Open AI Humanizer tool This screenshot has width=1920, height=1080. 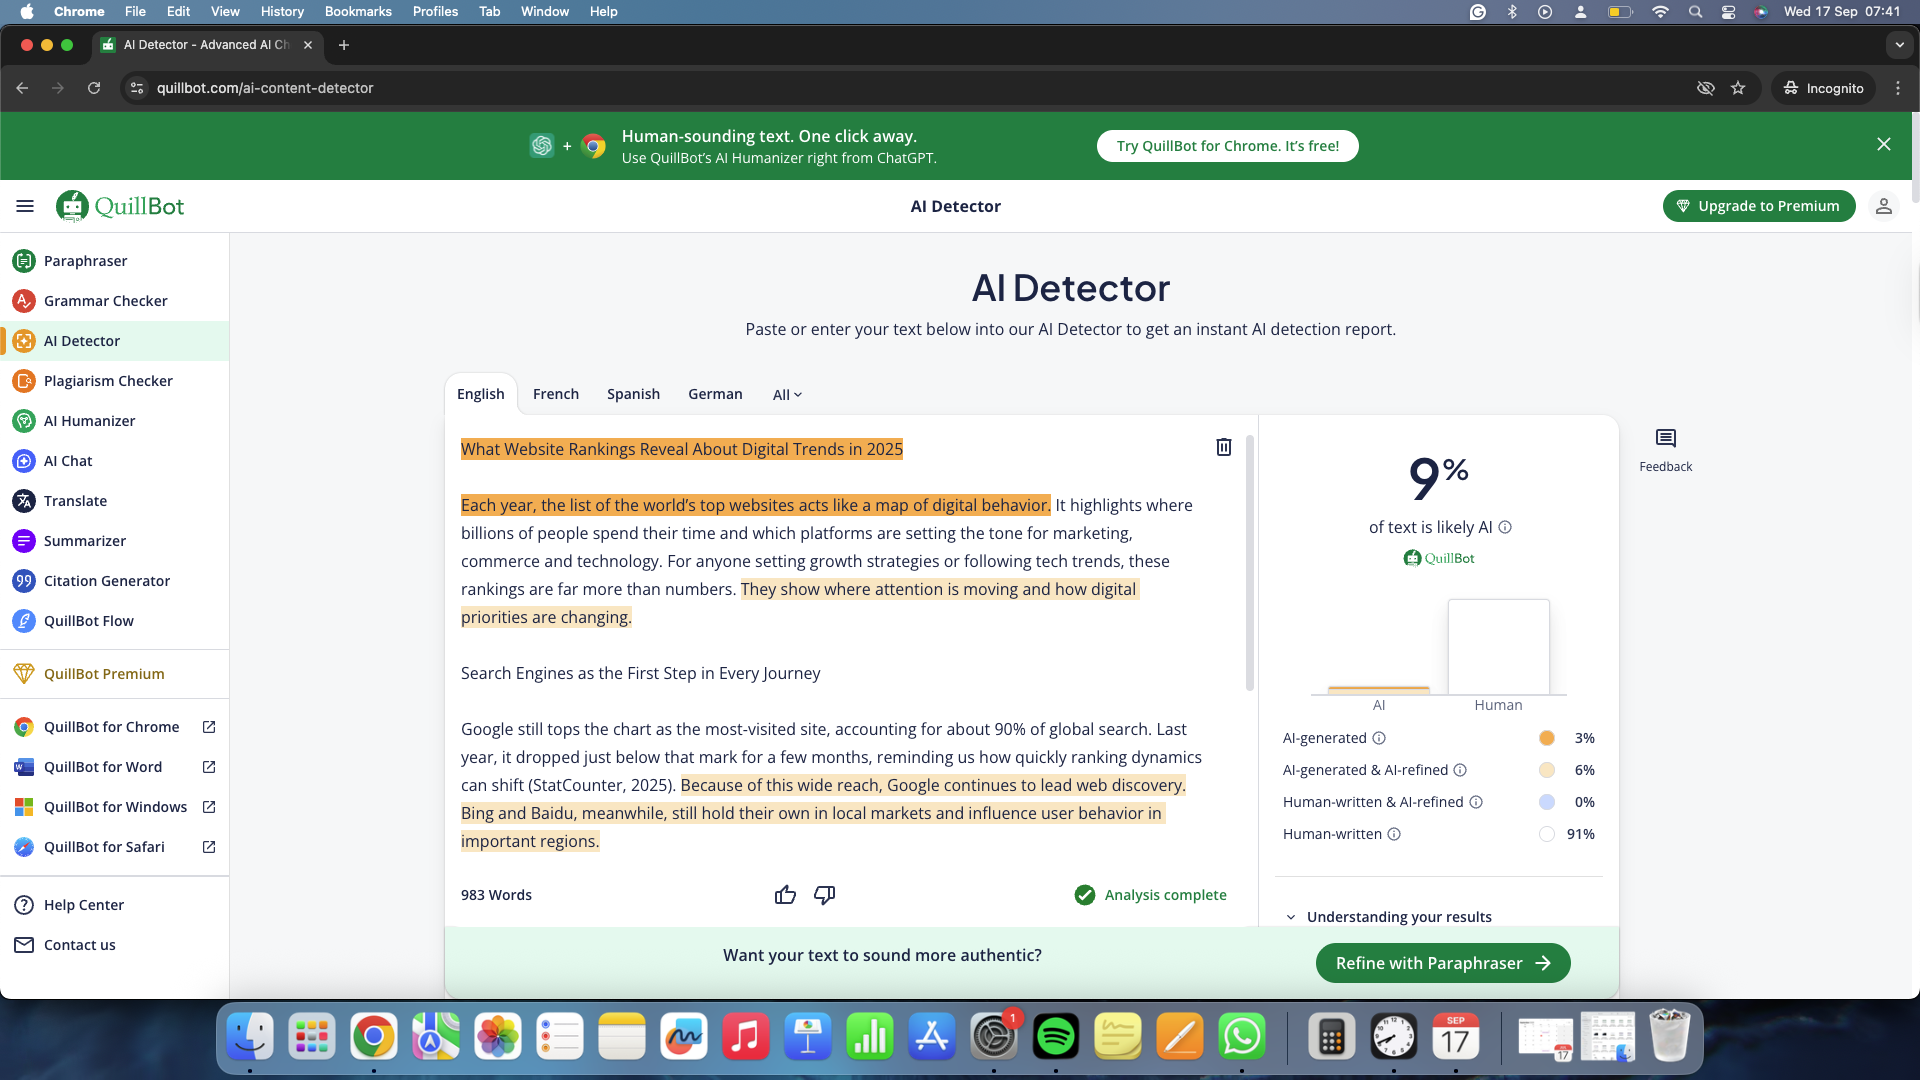coord(114,421)
